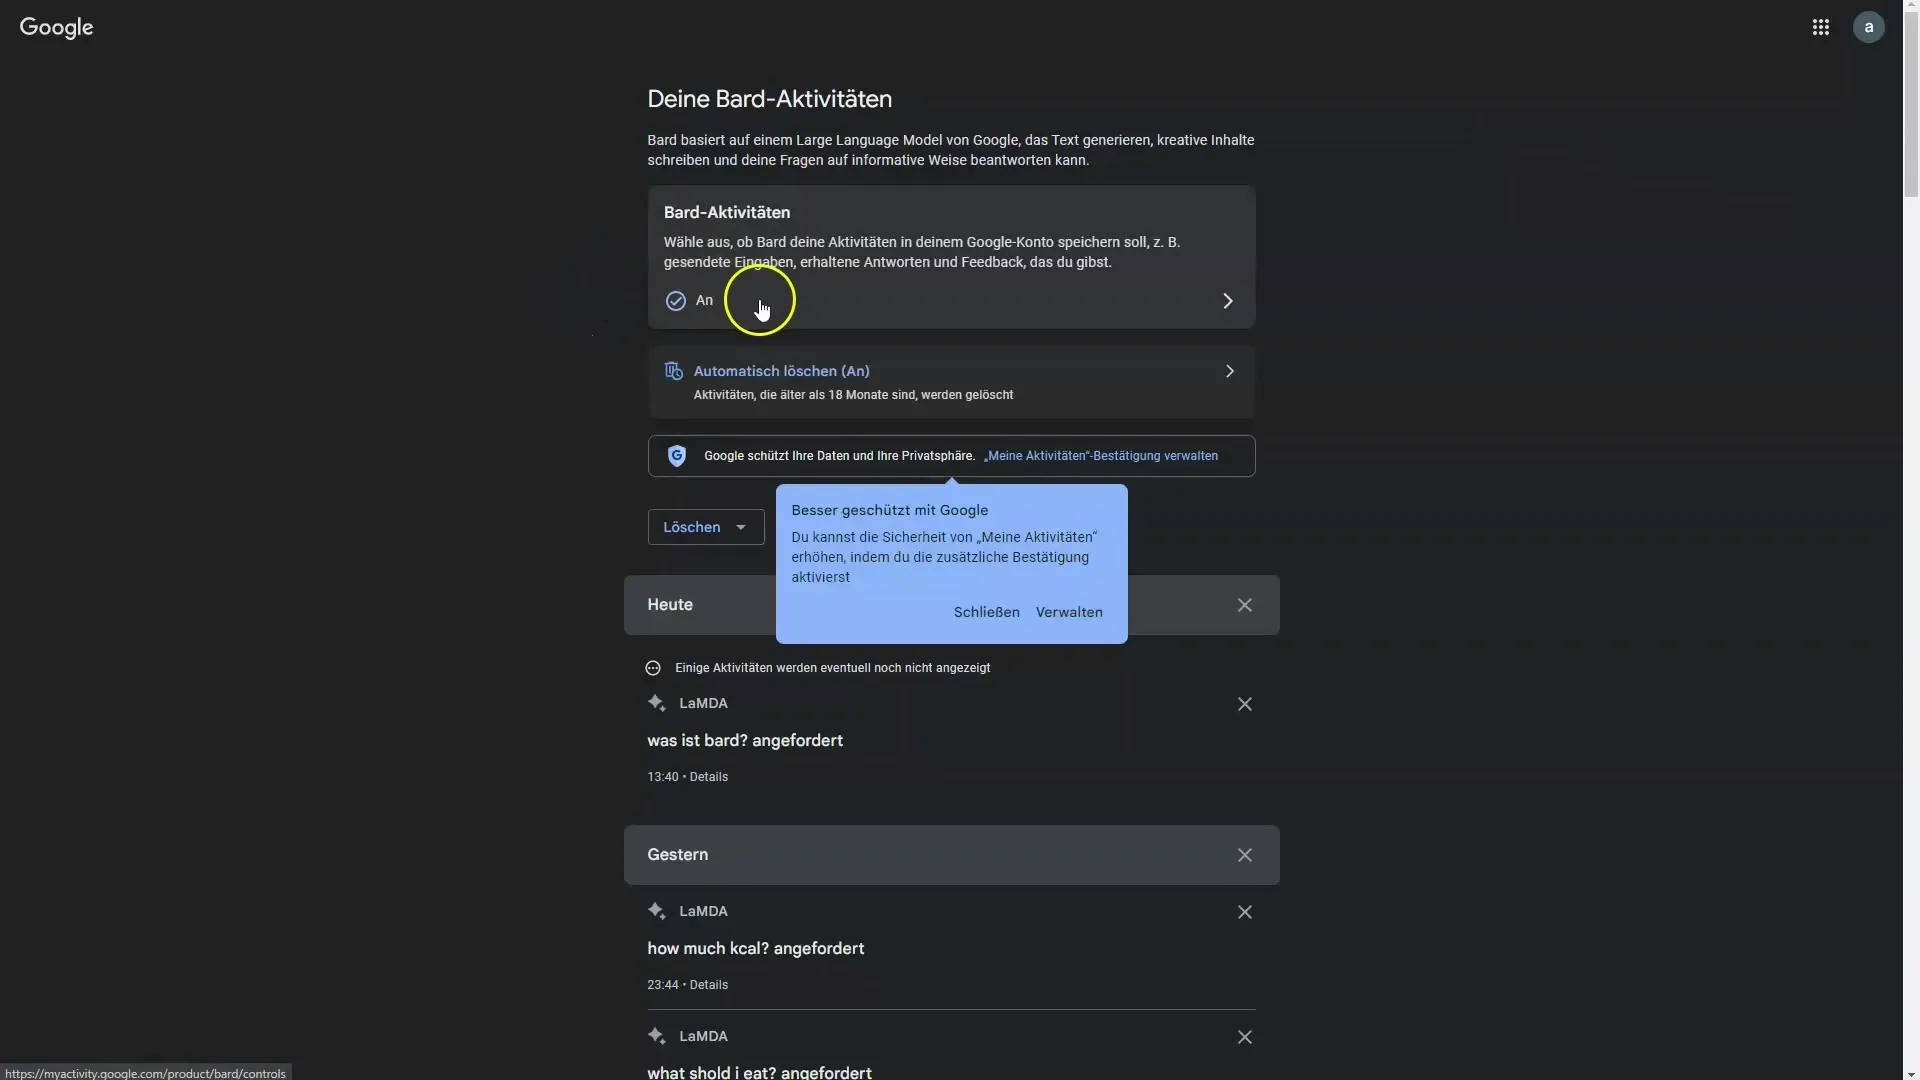Open Automatisch löschen (An) link
The height and width of the screenshot is (1080, 1920).
click(781, 371)
